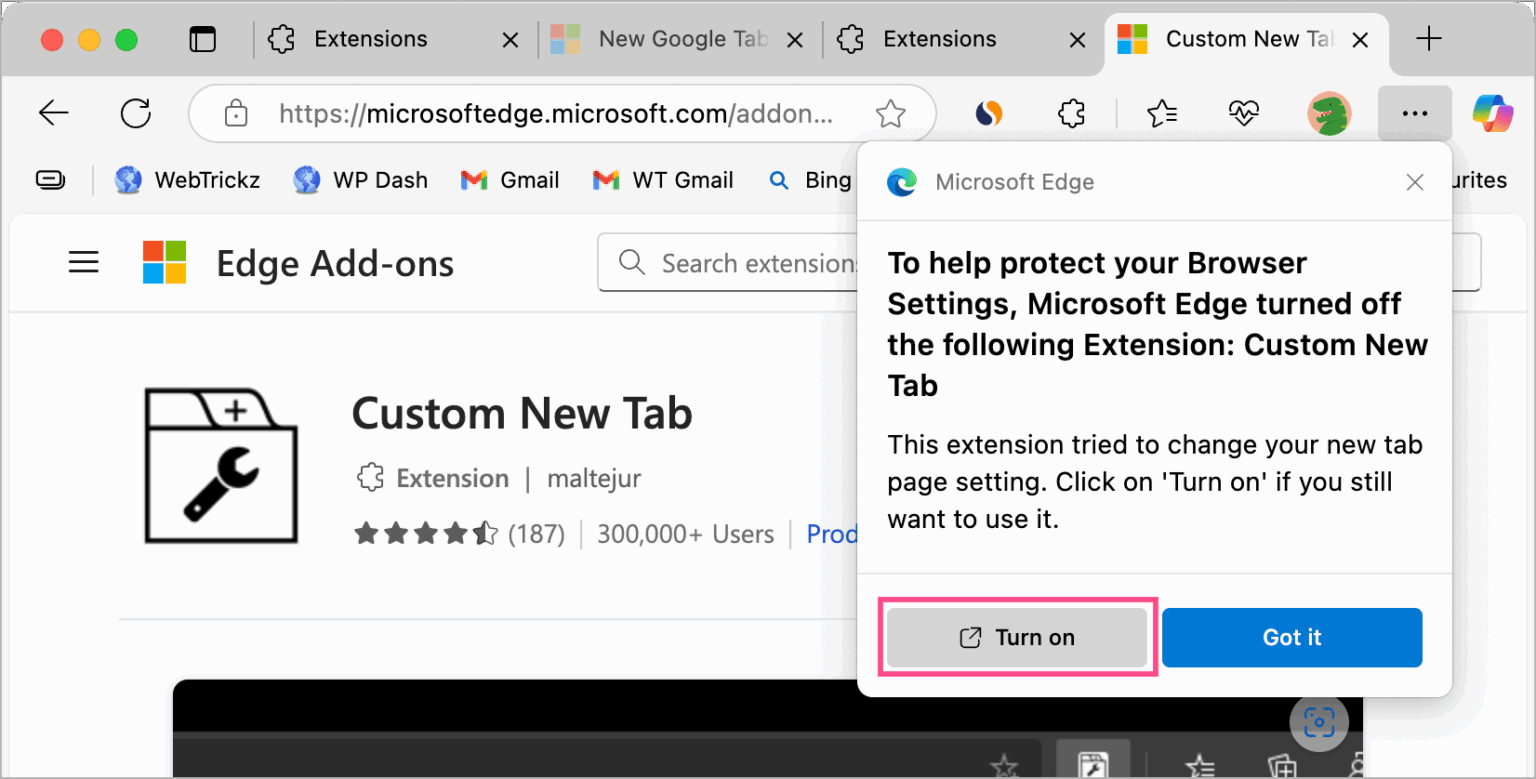Click the dinosaur profile avatar
The height and width of the screenshot is (779, 1536).
pos(1329,113)
